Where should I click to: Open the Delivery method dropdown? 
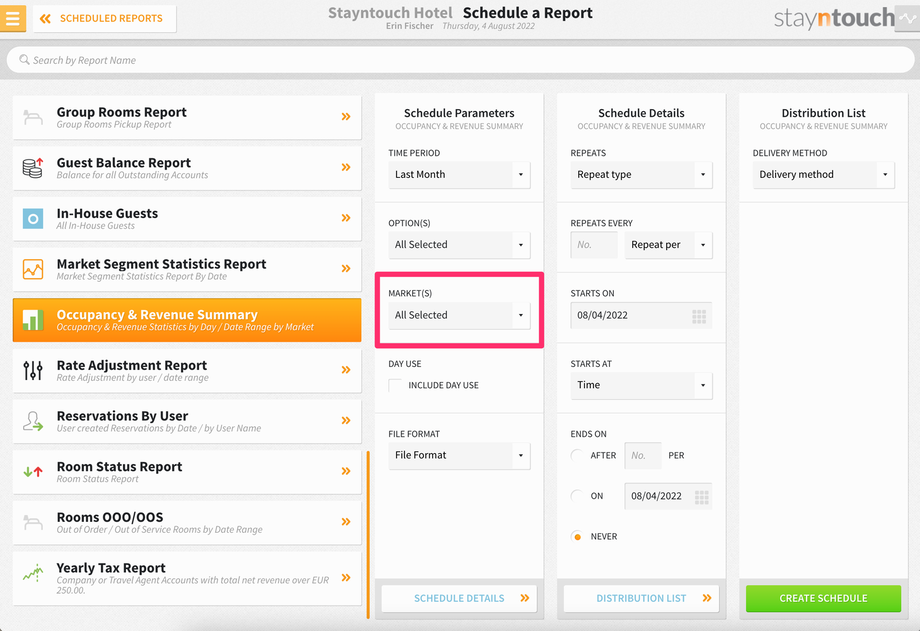824,175
